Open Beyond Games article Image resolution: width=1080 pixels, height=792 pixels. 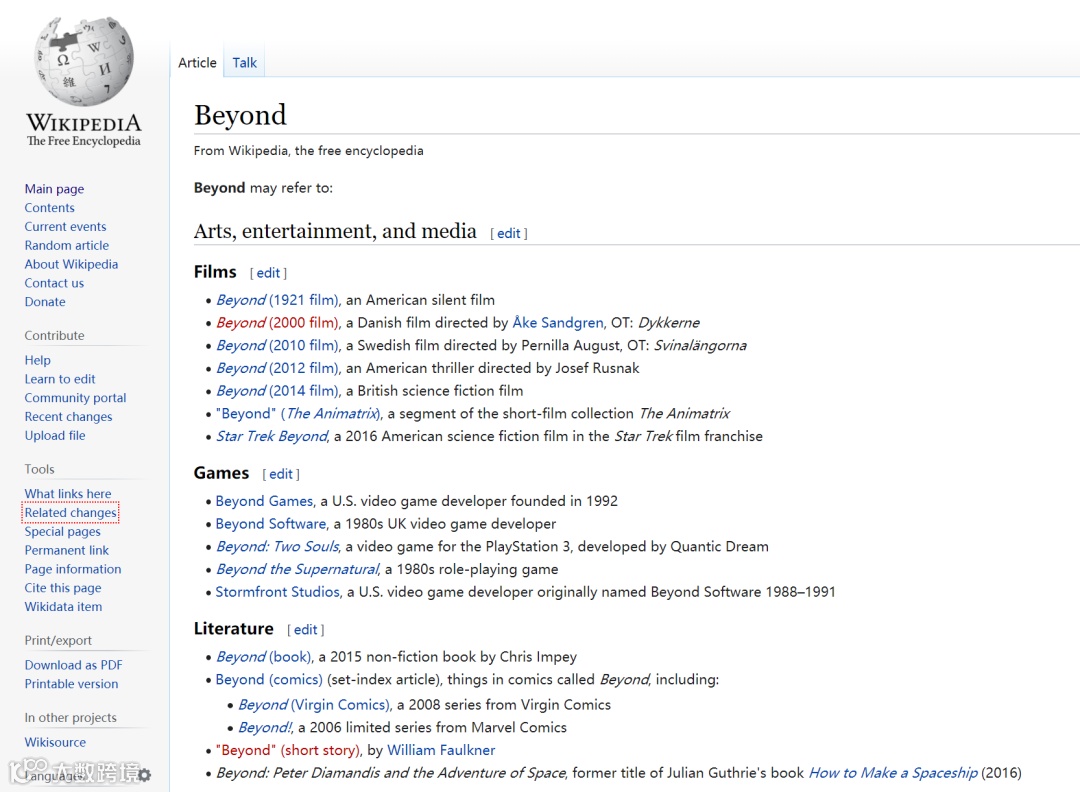coord(264,501)
